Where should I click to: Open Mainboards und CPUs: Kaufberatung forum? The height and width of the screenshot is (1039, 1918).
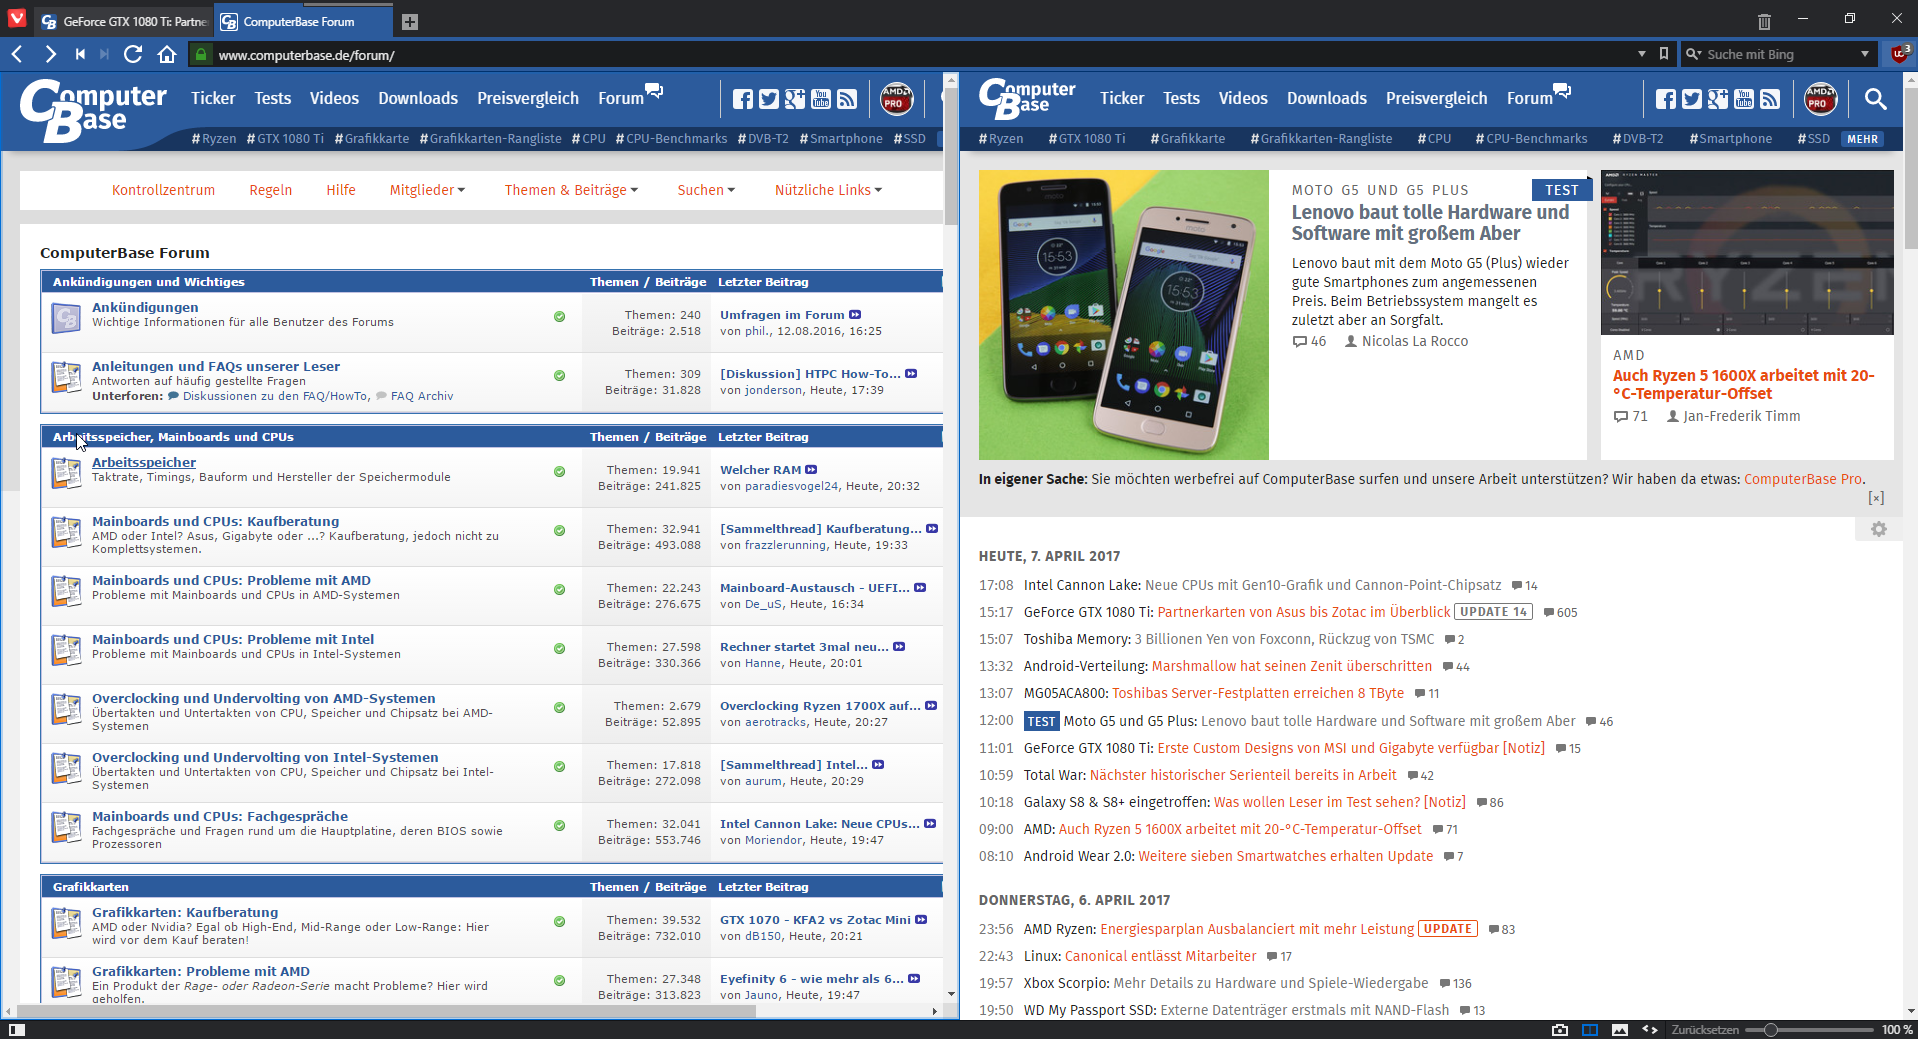click(215, 521)
